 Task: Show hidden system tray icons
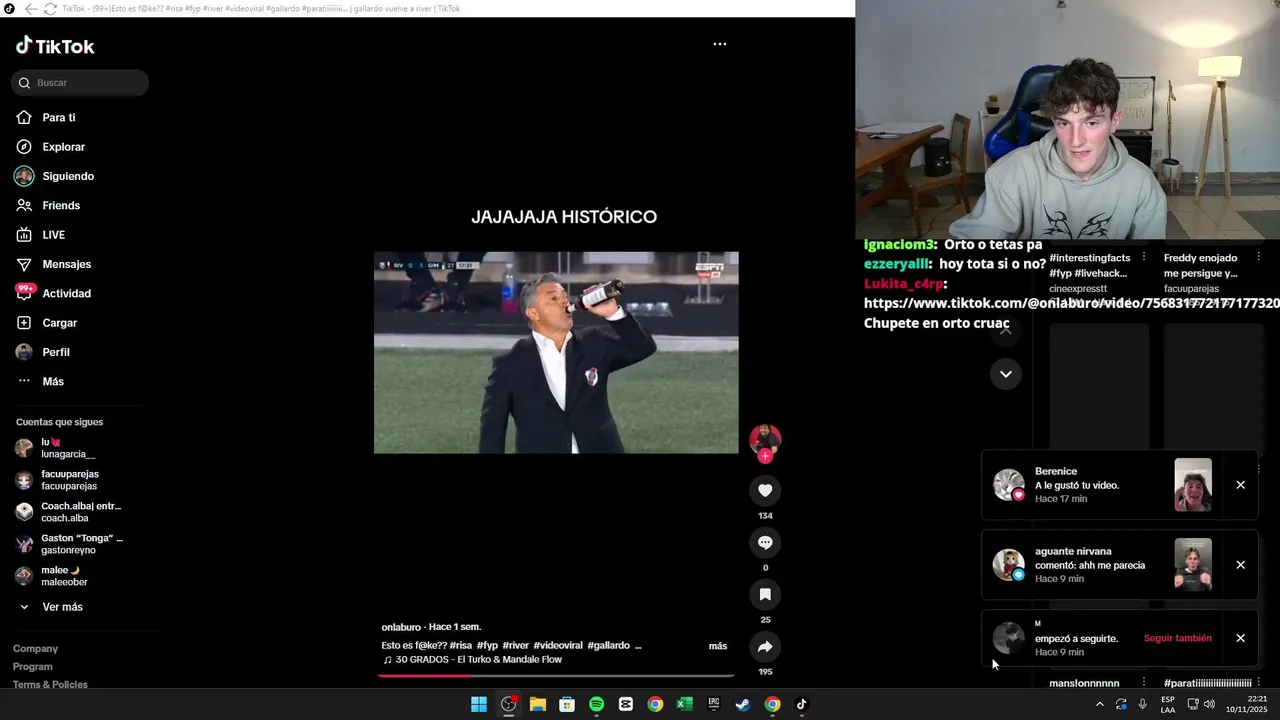(1100, 704)
